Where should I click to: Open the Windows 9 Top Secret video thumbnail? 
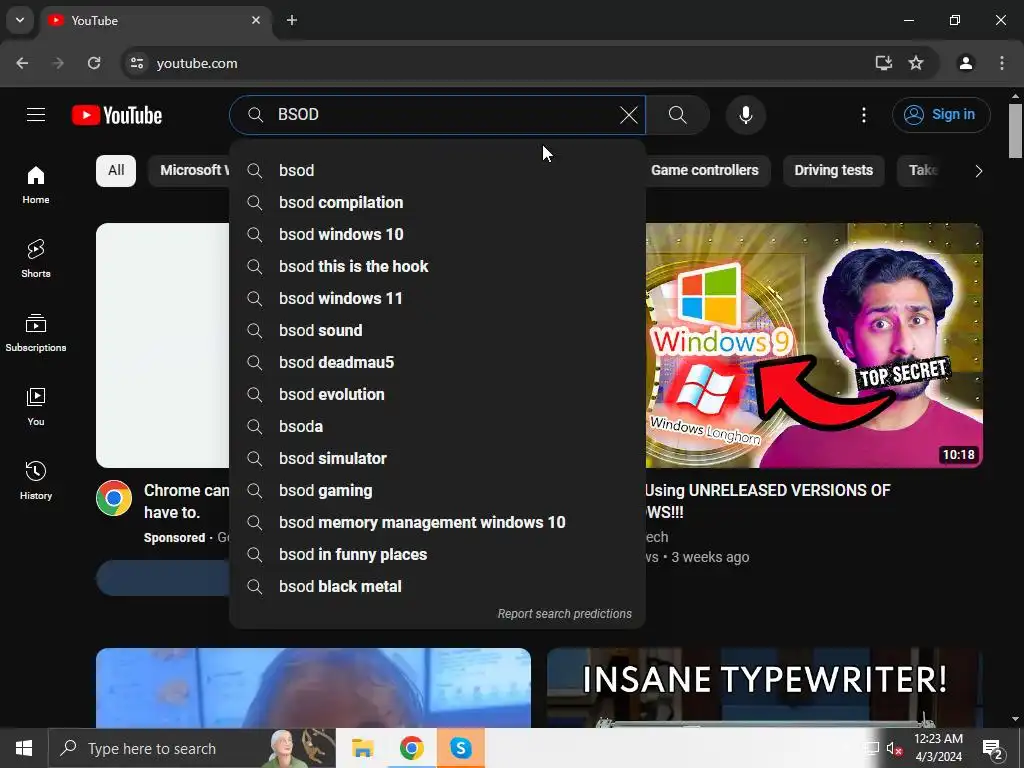click(x=814, y=345)
